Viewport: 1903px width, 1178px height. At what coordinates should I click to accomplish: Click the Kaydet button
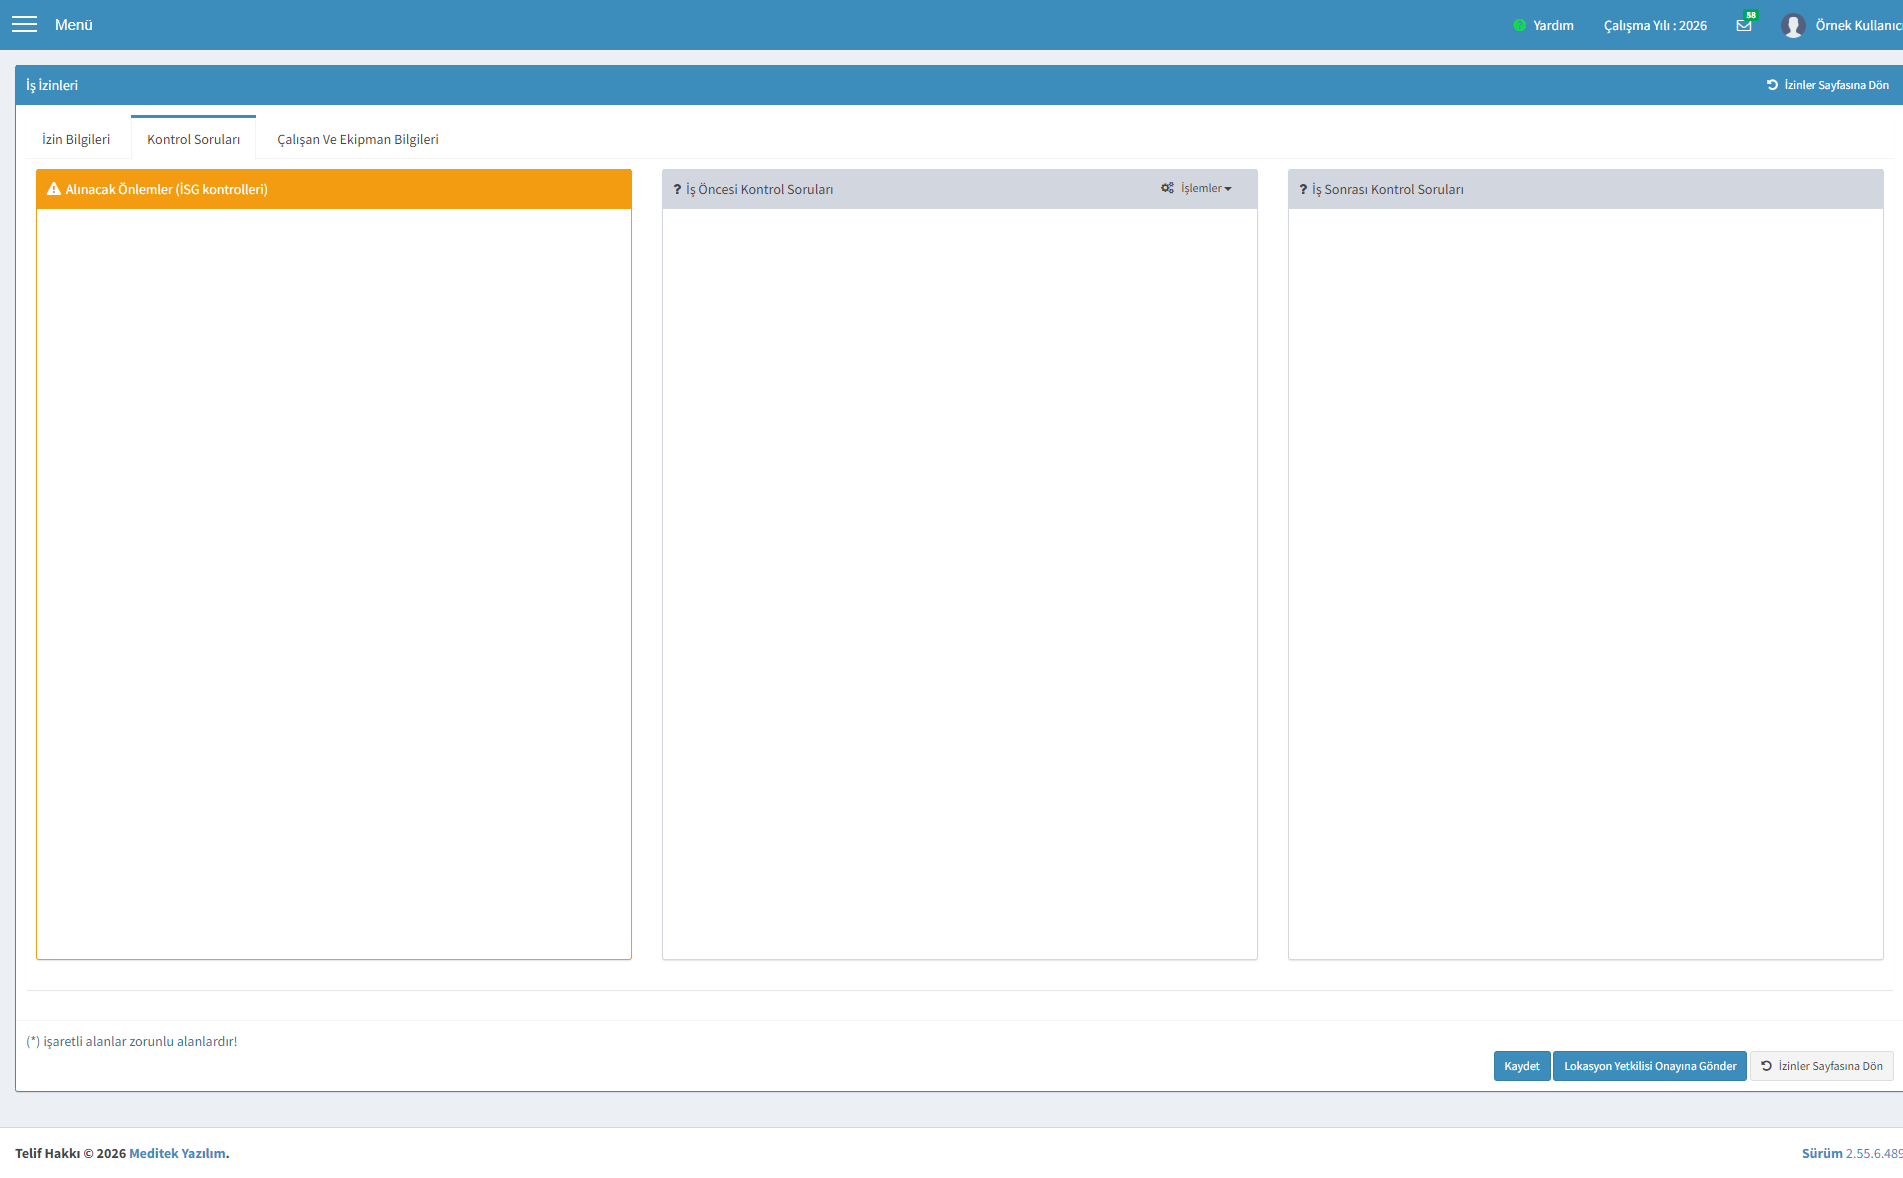(1522, 1066)
